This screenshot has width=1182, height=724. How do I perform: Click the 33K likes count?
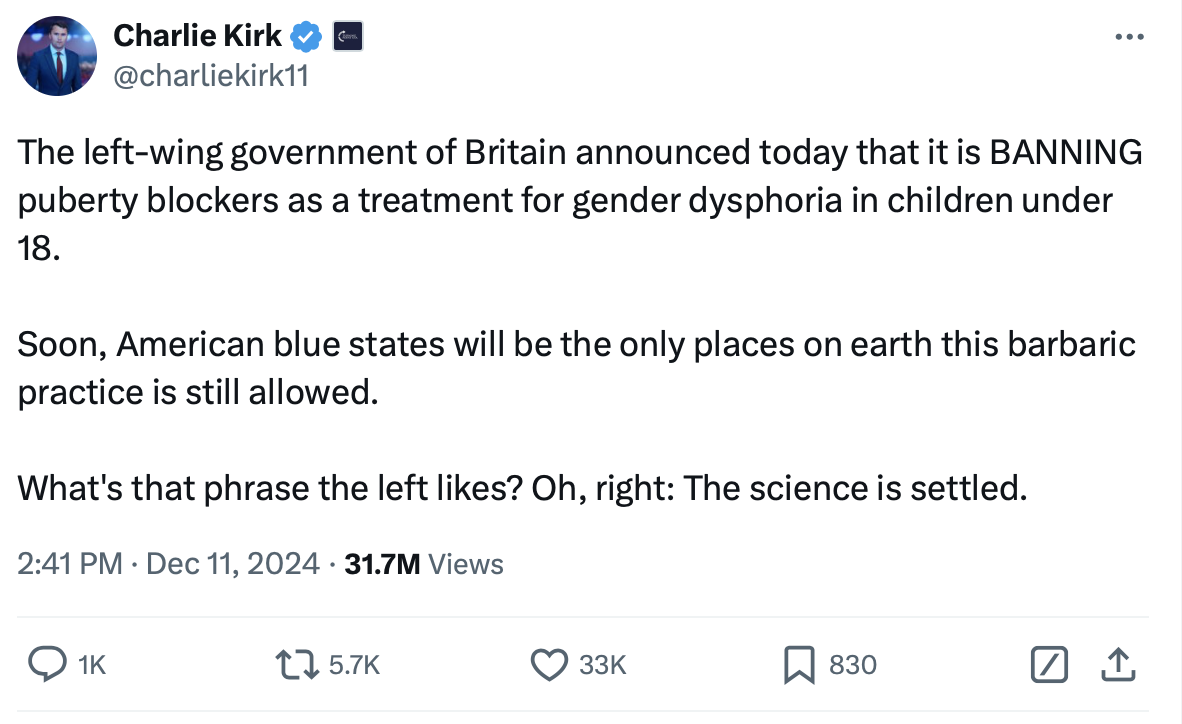(603, 664)
